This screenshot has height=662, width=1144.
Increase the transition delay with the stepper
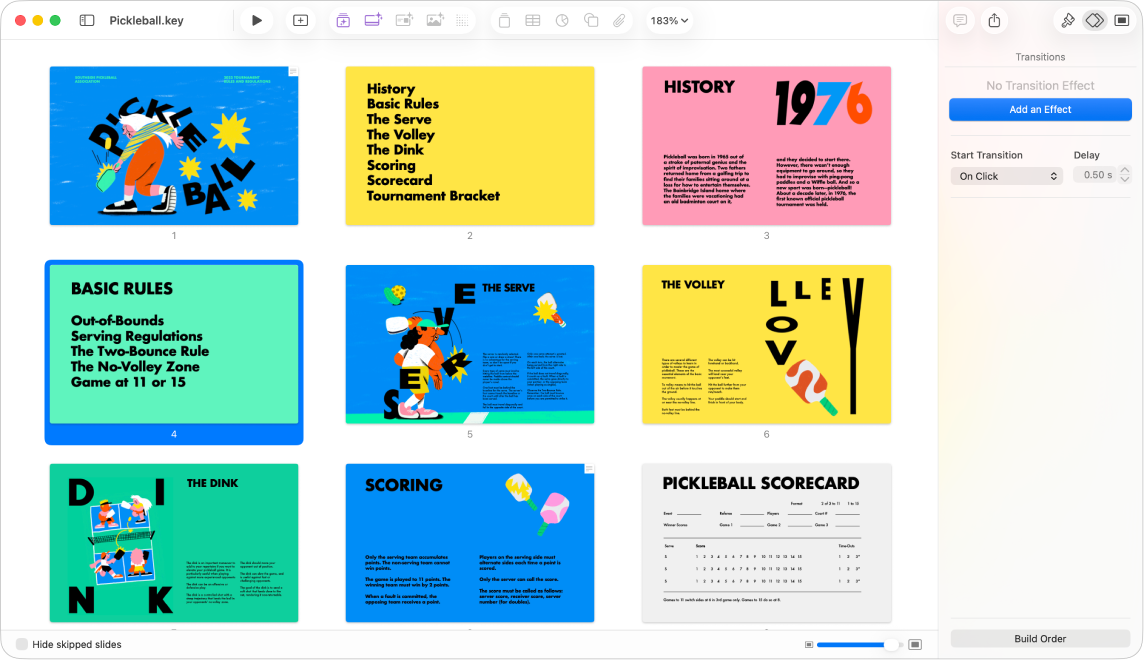click(1125, 170)
